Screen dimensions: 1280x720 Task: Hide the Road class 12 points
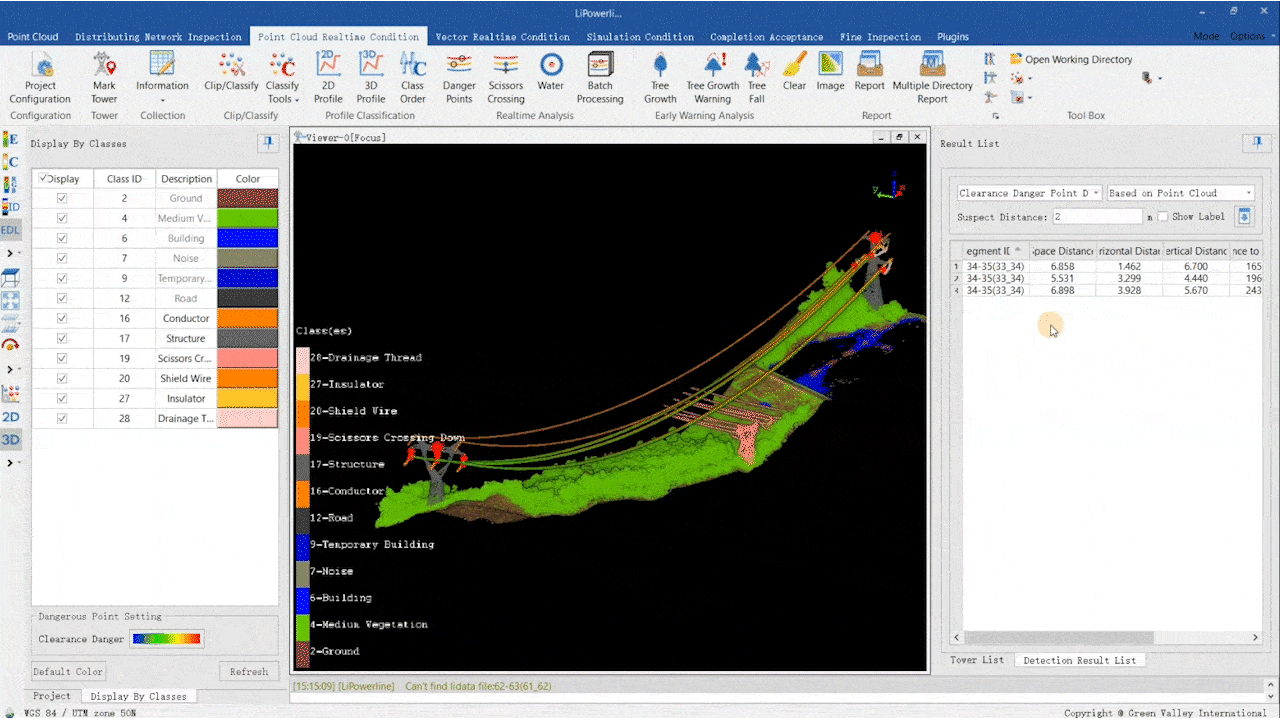point(62,298)
